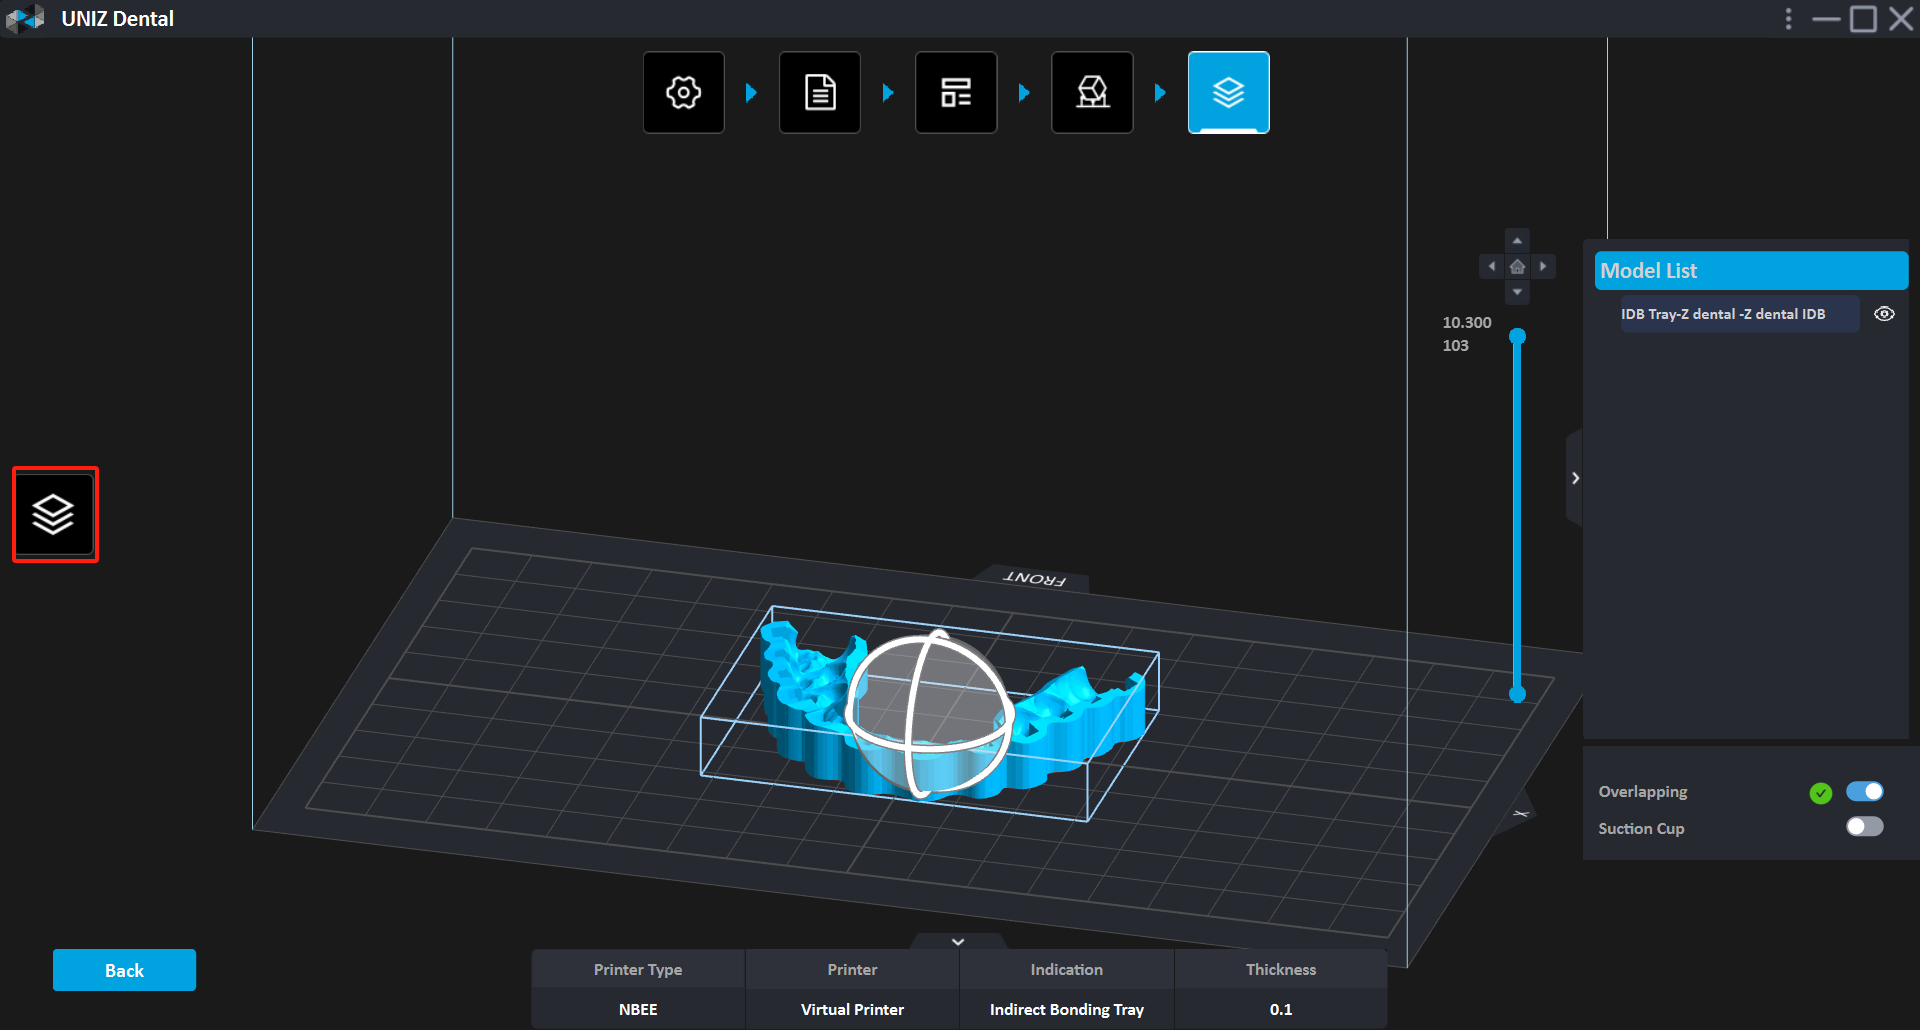
Task: Collapse the Model List side panel
Action: 1575,478
